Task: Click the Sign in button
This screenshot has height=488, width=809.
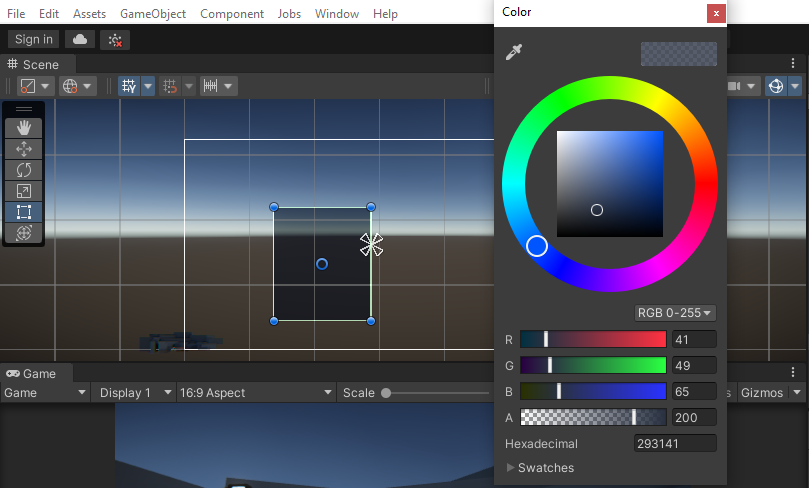Action: pyautogui.click(x=34, y=39)
